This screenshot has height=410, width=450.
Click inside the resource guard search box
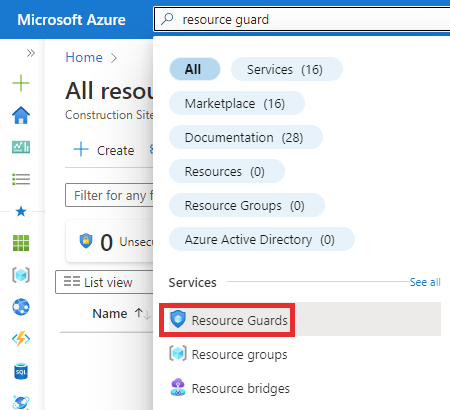point(302,20)
